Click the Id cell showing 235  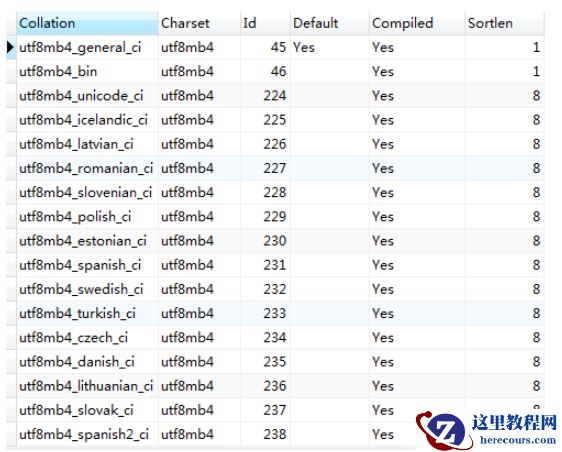[265, 362]
